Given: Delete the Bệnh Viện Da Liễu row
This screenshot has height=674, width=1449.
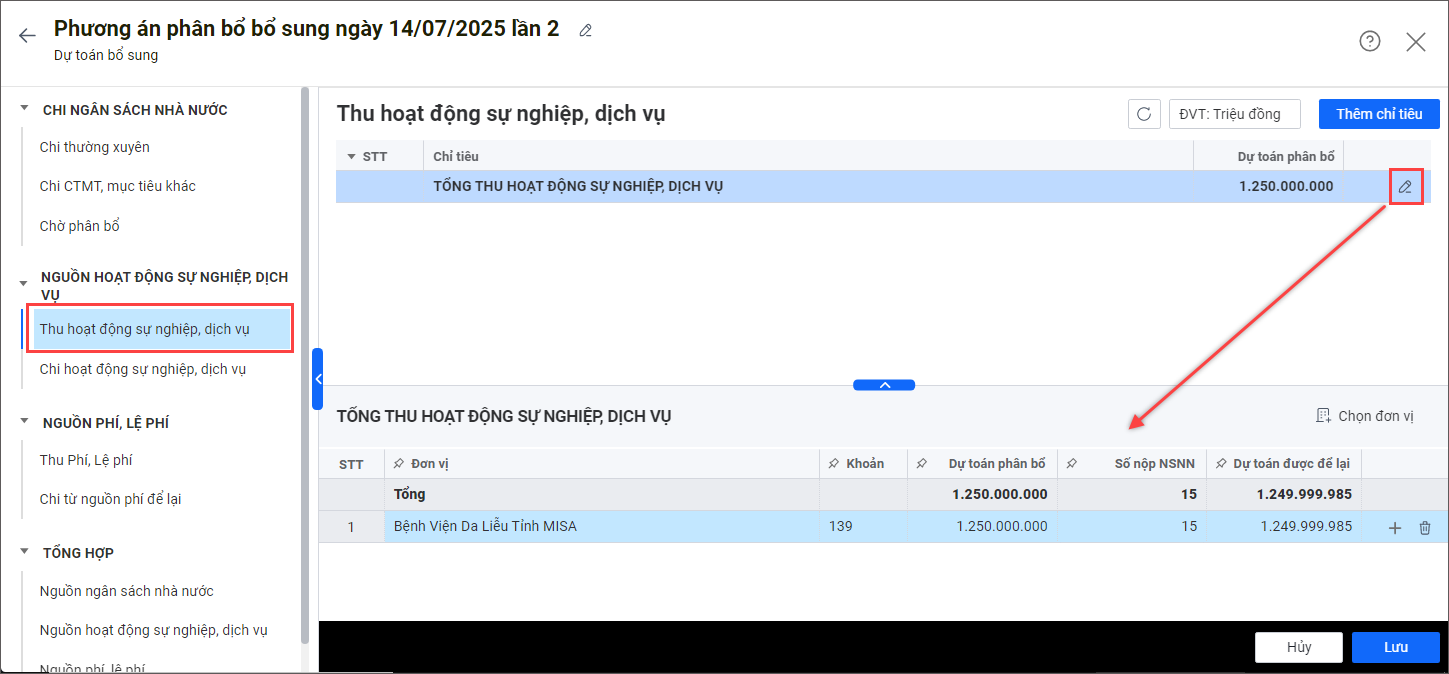Looking at the screenshot, I should pyautogui.click(x=1425, y=528).
